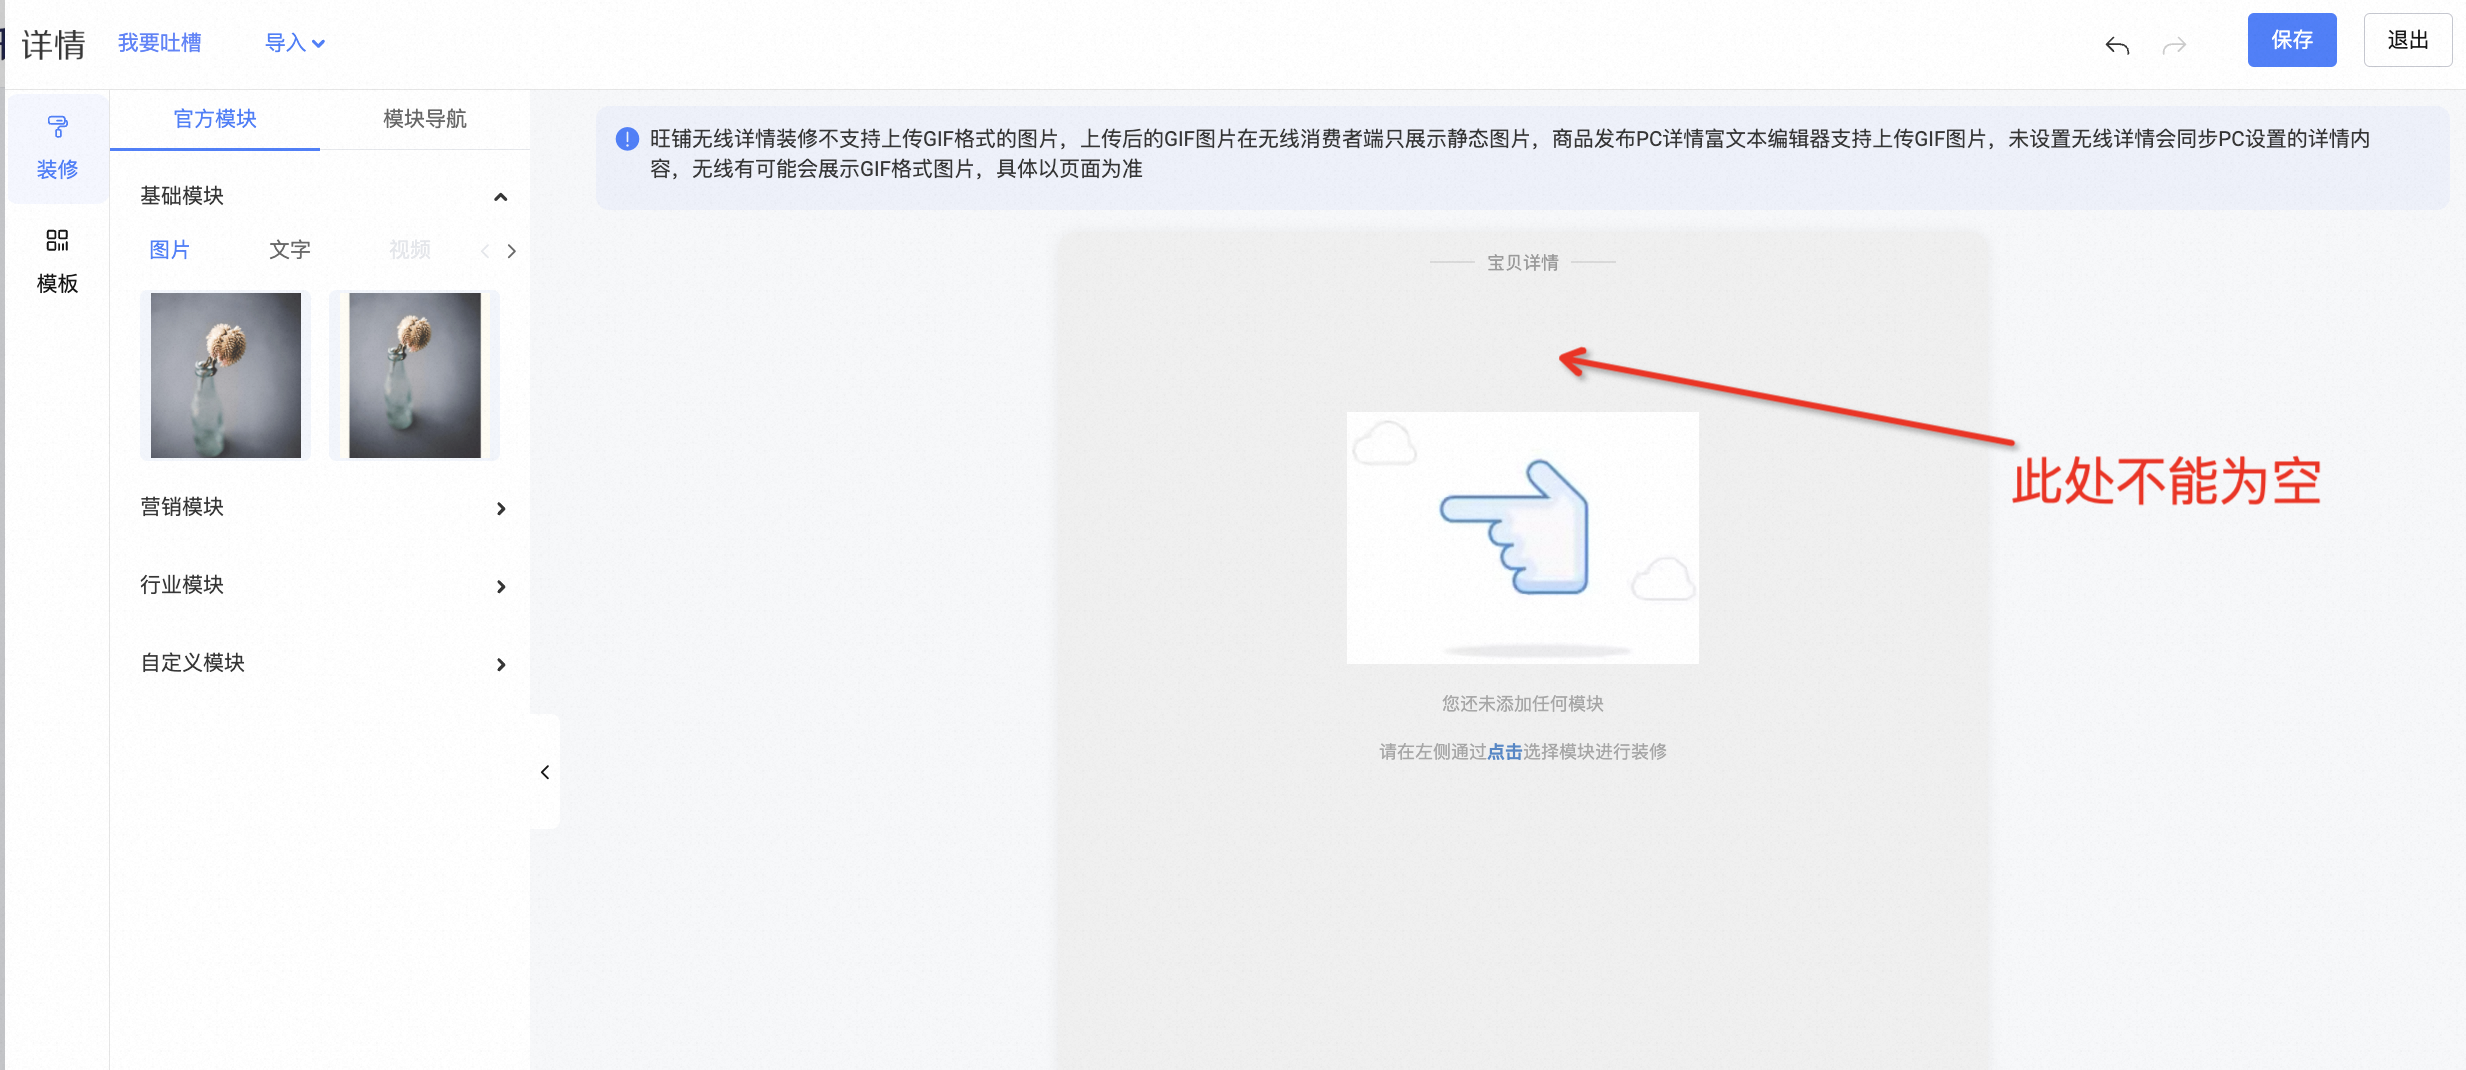The image size is (2466, 1070).
Task: Click the redo arrow icon
Action: (2174, 45)
